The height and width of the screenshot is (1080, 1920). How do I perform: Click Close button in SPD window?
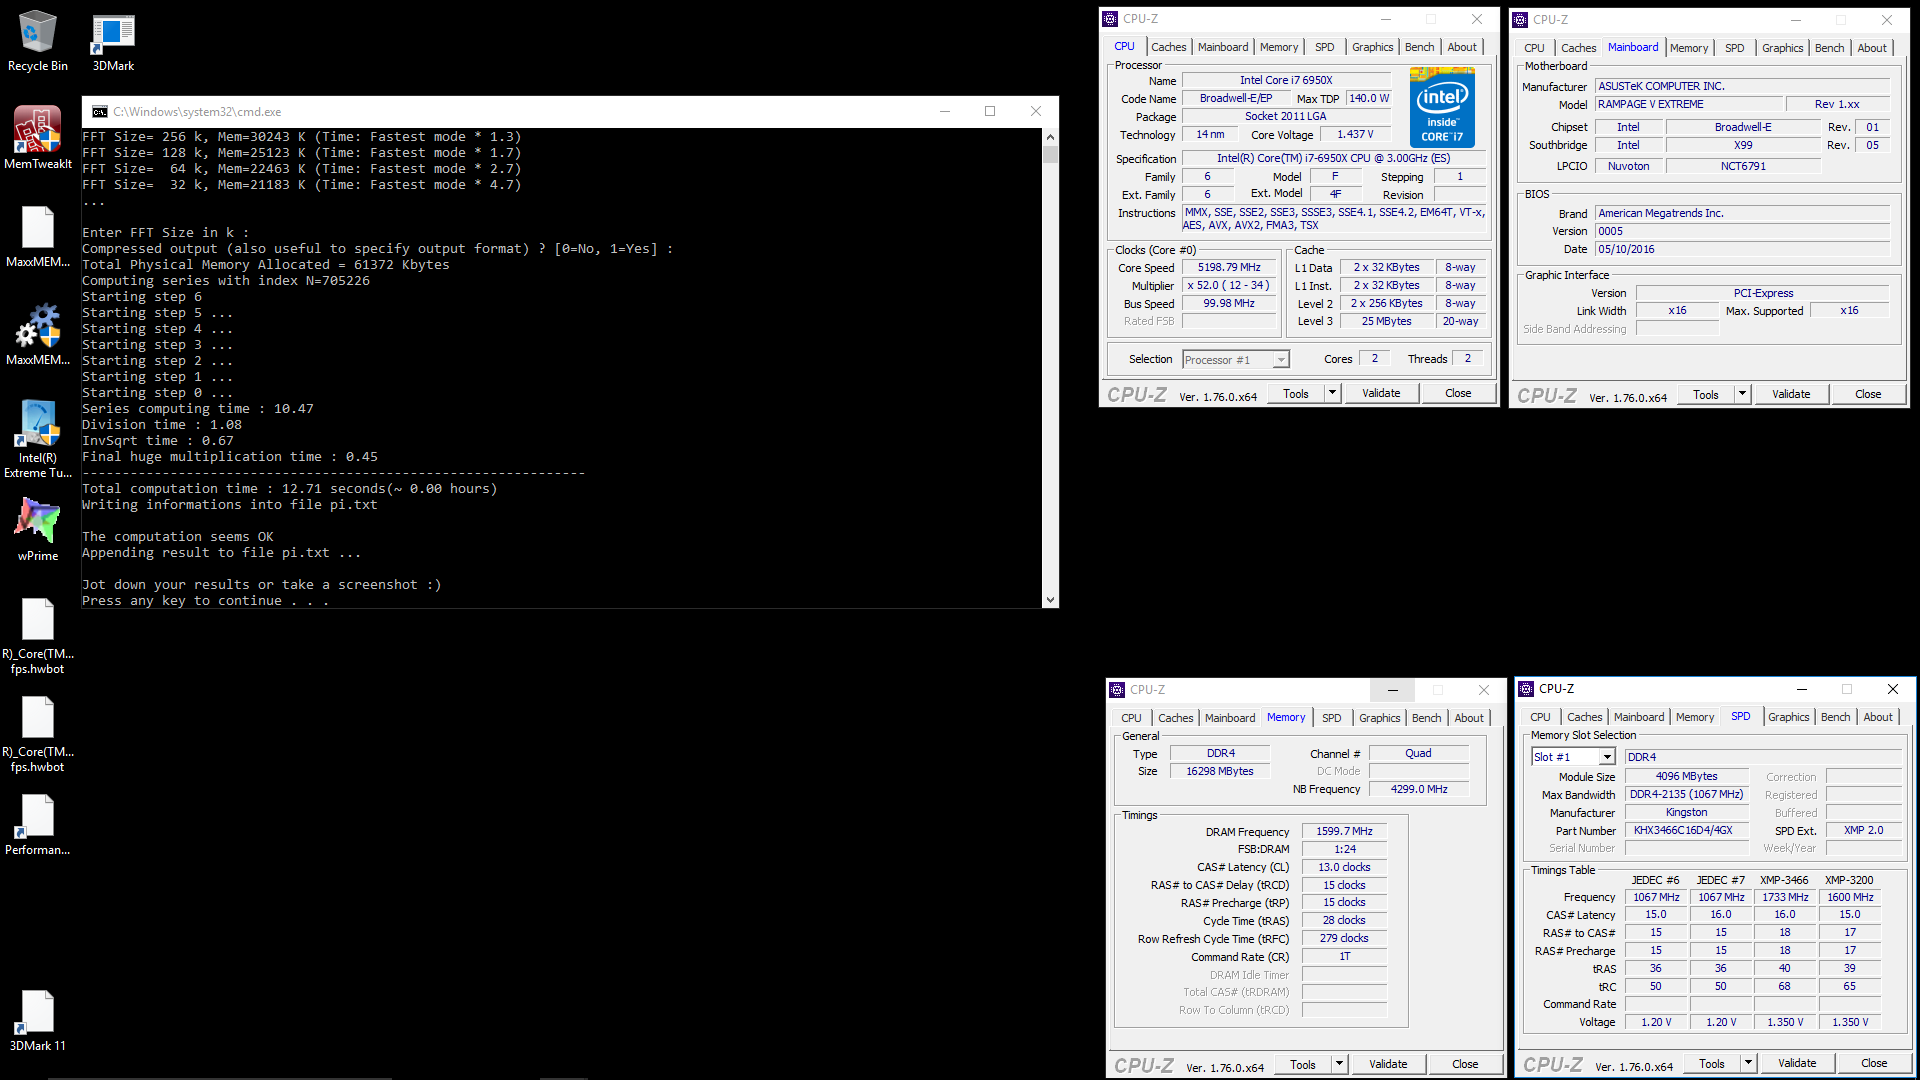click(1874, 1064)
